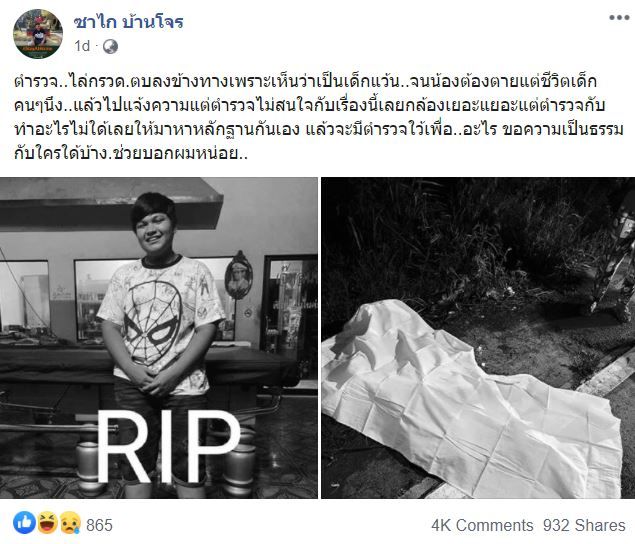
Task: Open the 4K Comments link
Action: pyautogui.click(x=482, y=525)
